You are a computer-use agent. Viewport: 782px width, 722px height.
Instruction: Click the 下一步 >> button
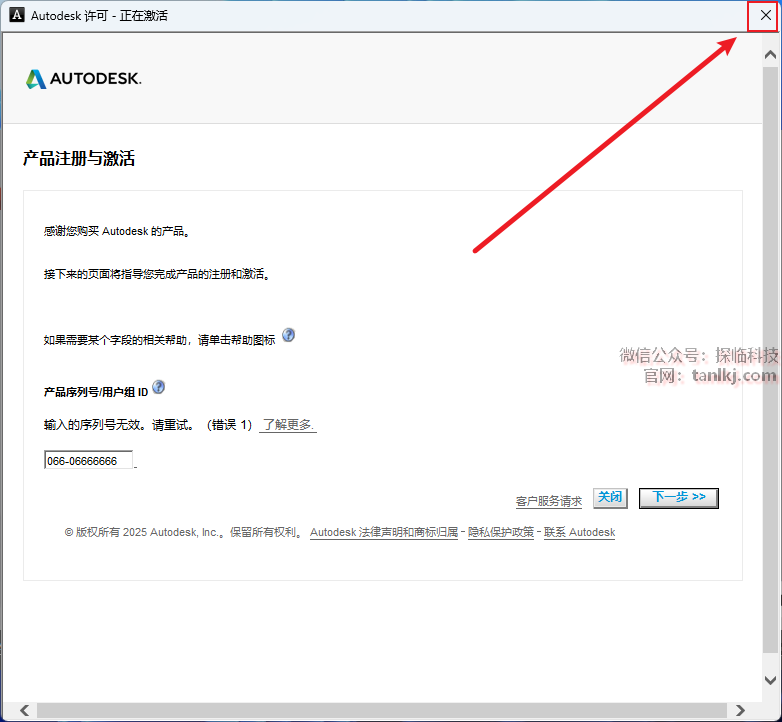[x=679, y=498]
